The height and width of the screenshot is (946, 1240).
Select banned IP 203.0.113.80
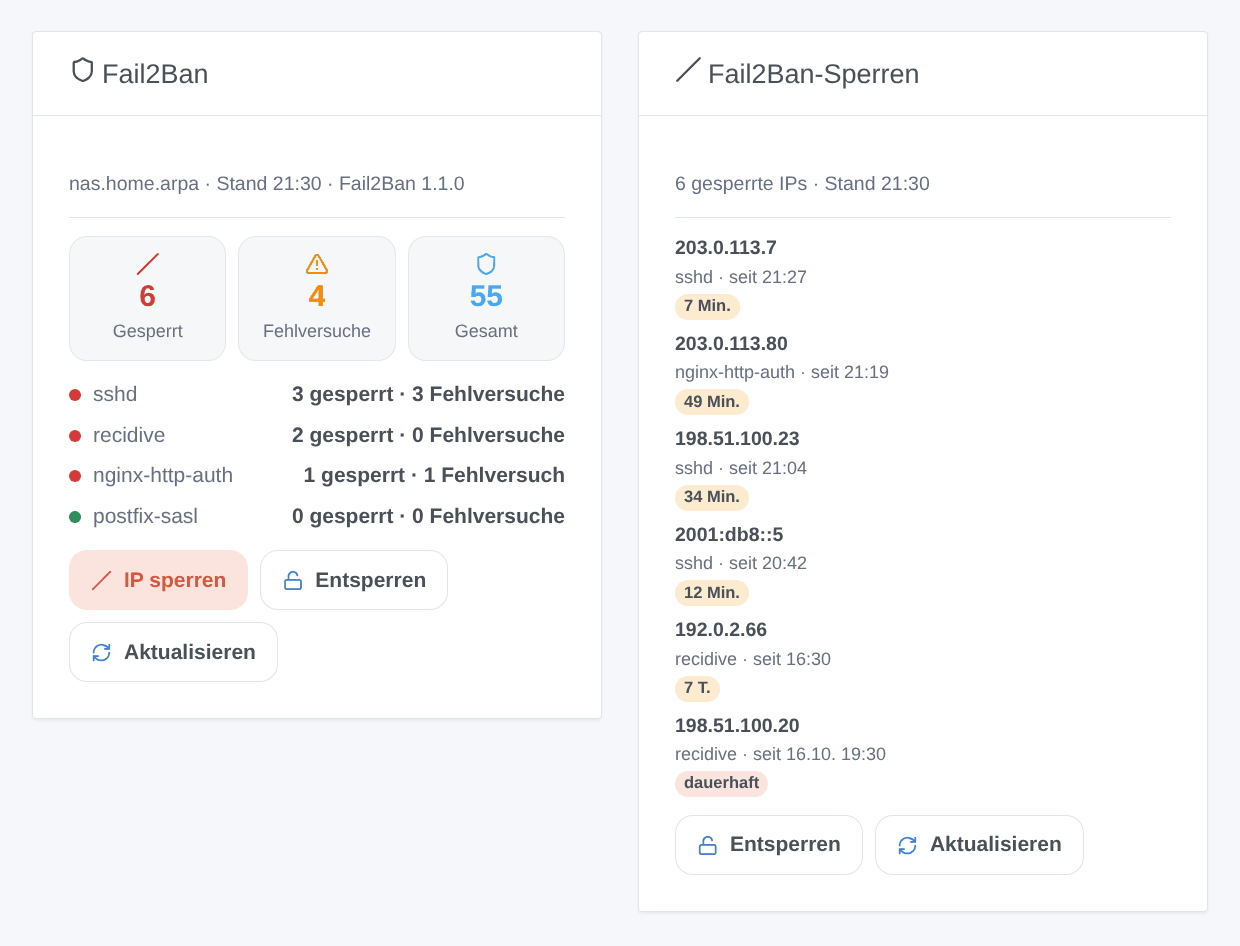point(731,344)
